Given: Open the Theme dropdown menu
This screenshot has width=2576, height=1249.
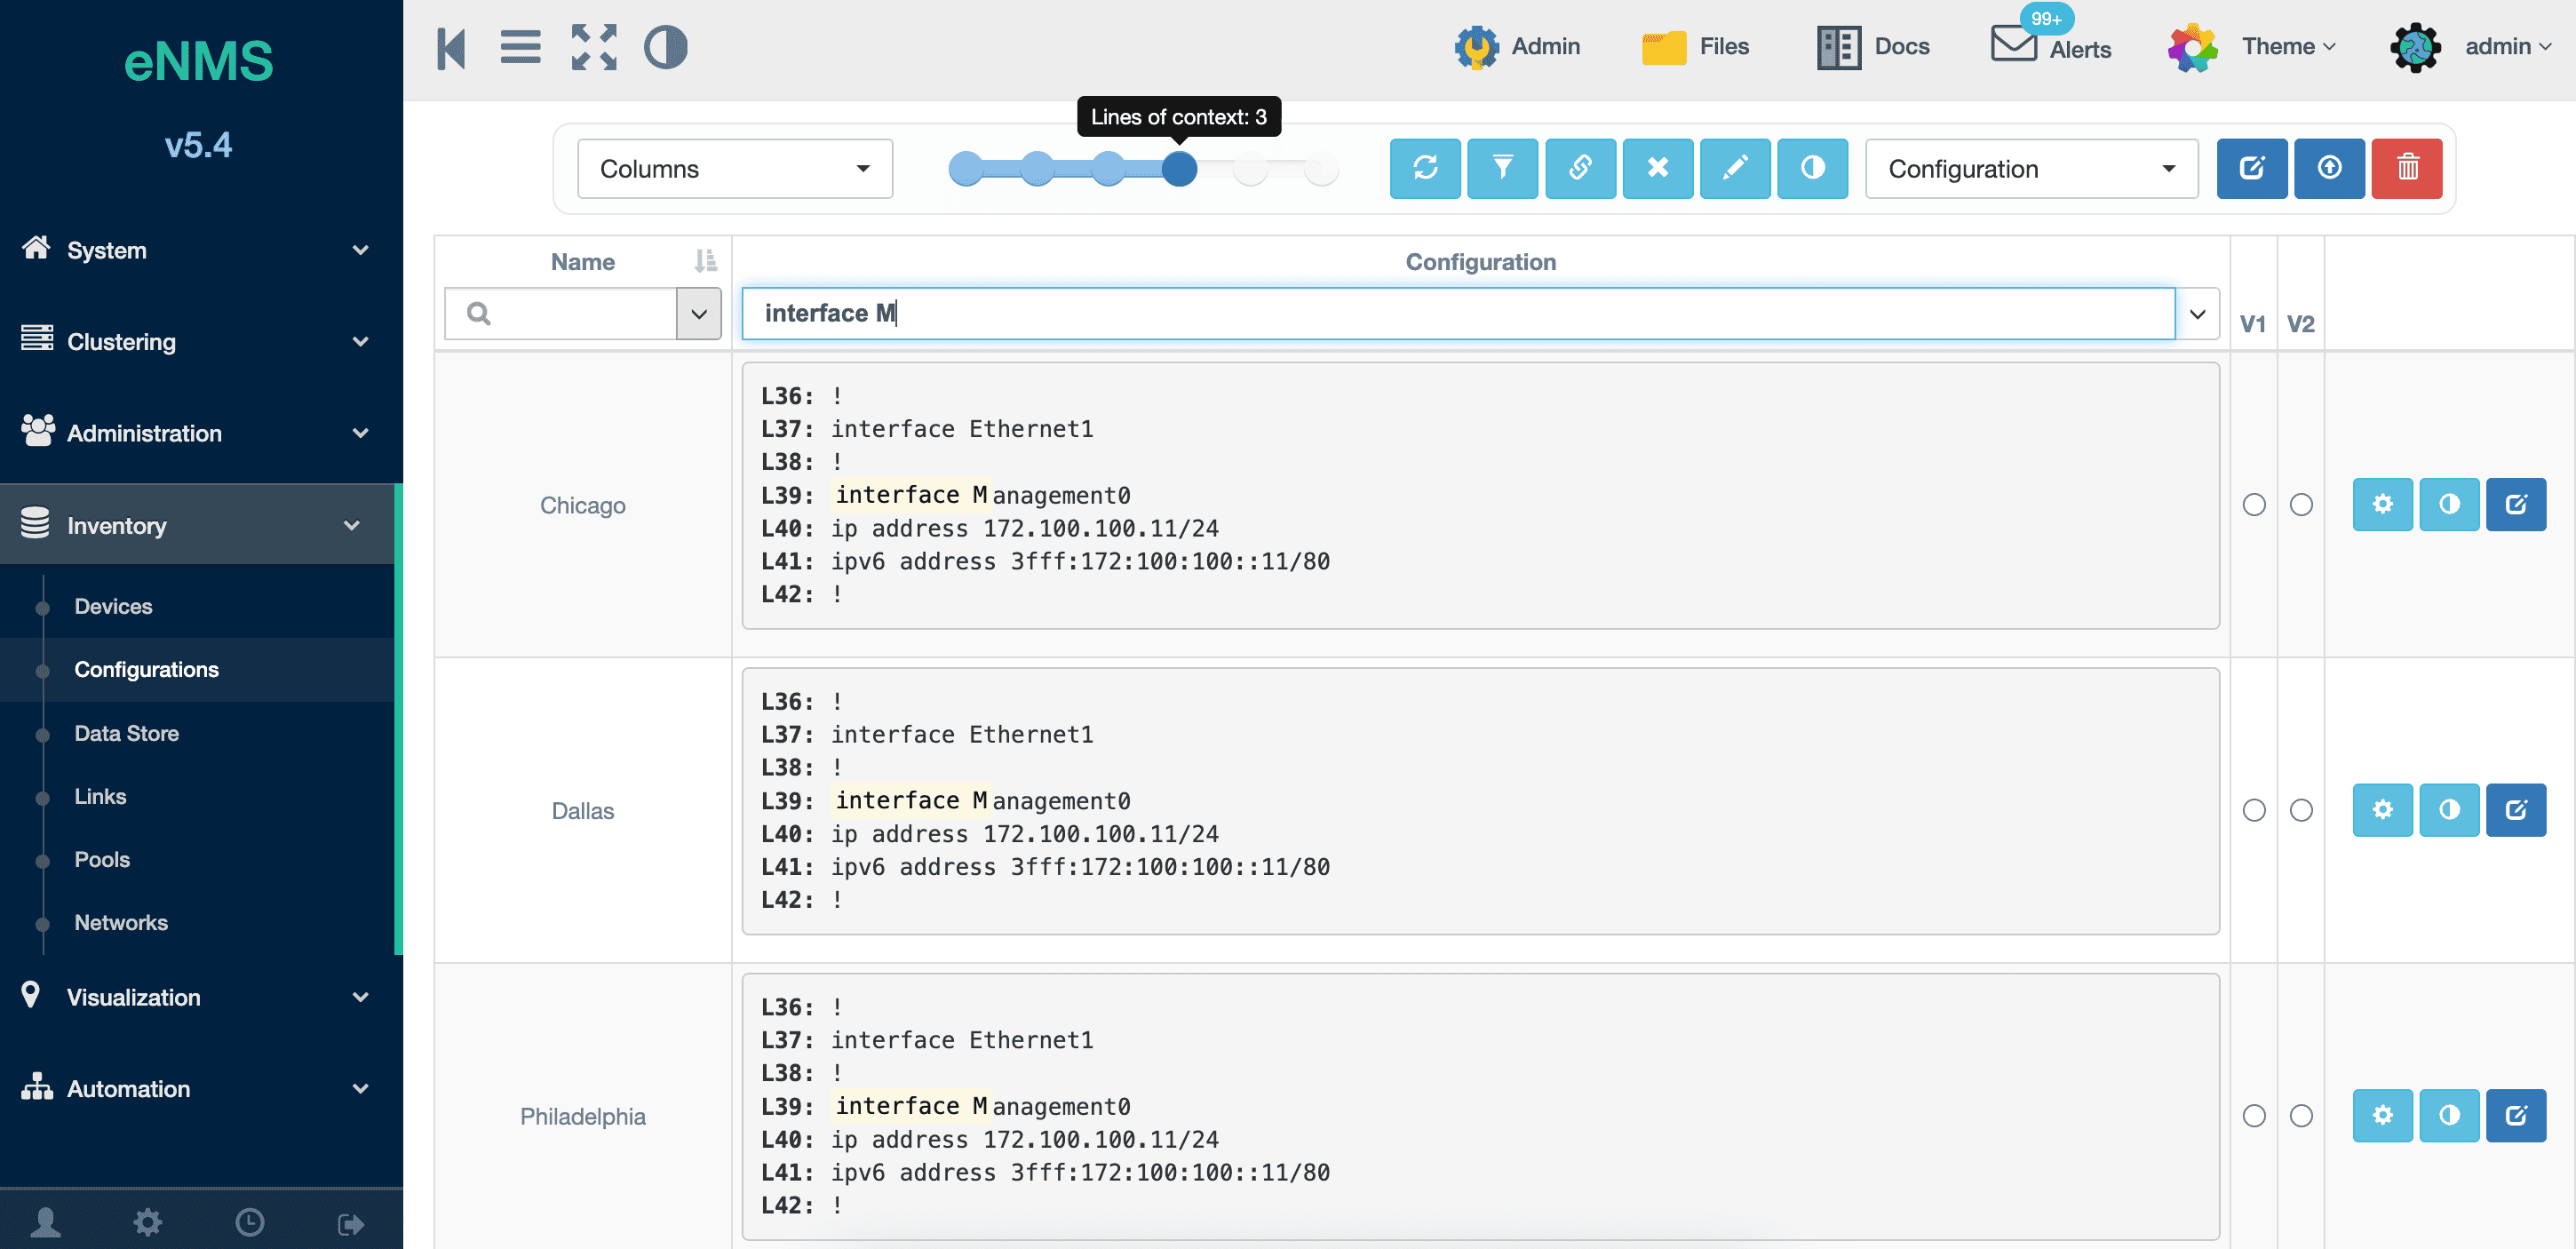Looking at the screenshot, I should pyautogui.click(x=2252, y=47).
